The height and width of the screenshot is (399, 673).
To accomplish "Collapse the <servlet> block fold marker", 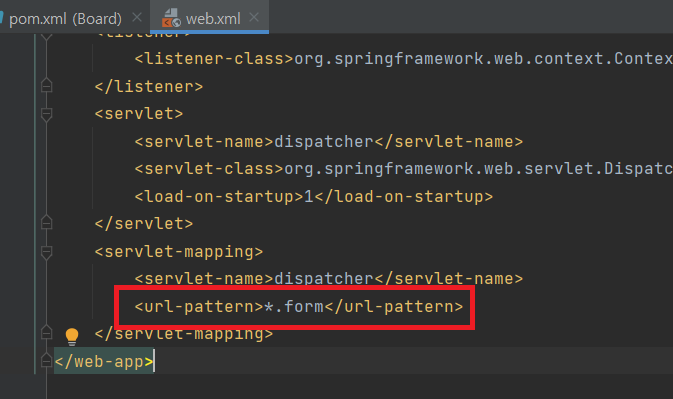I will pyautogui.click(x=46, y=115).
